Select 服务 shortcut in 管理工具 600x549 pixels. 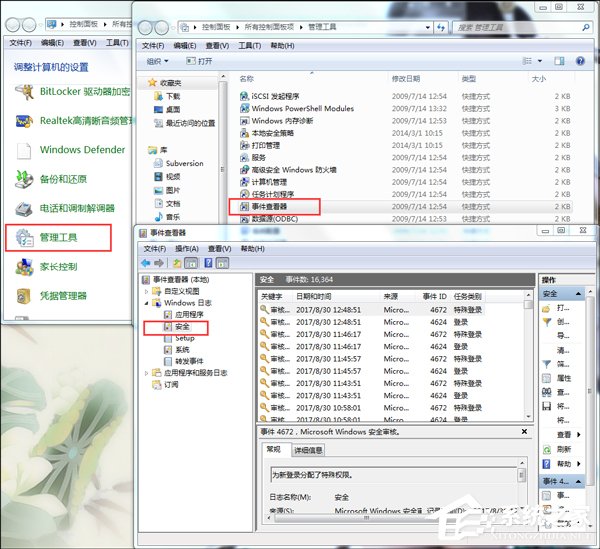pos(253,158)
